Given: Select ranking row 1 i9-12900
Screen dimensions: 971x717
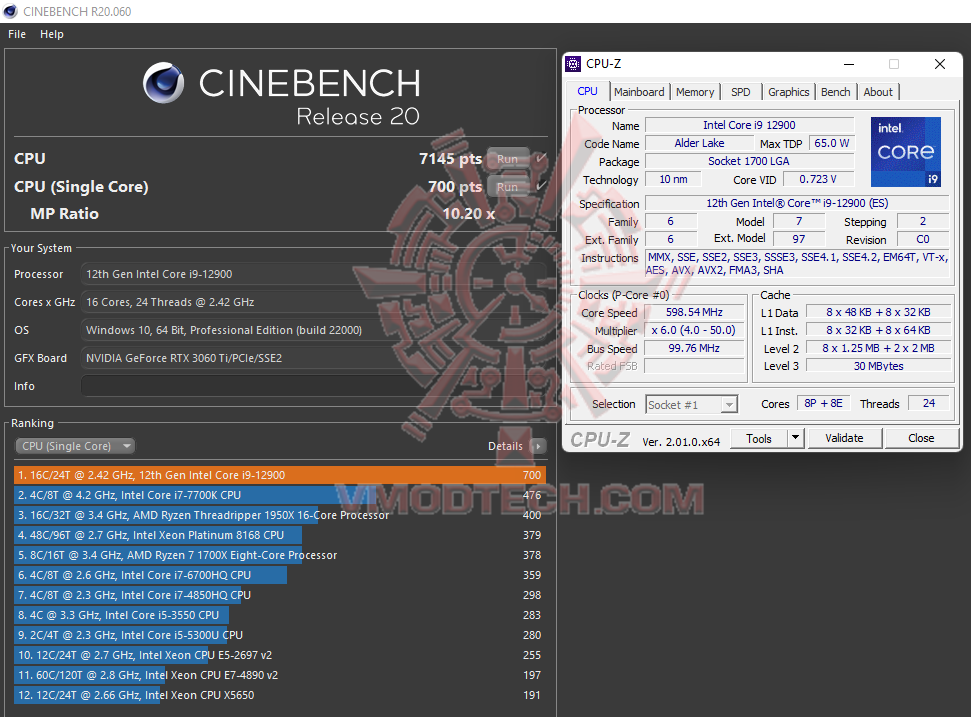Looking at the screenshot, I should [280, 475].
